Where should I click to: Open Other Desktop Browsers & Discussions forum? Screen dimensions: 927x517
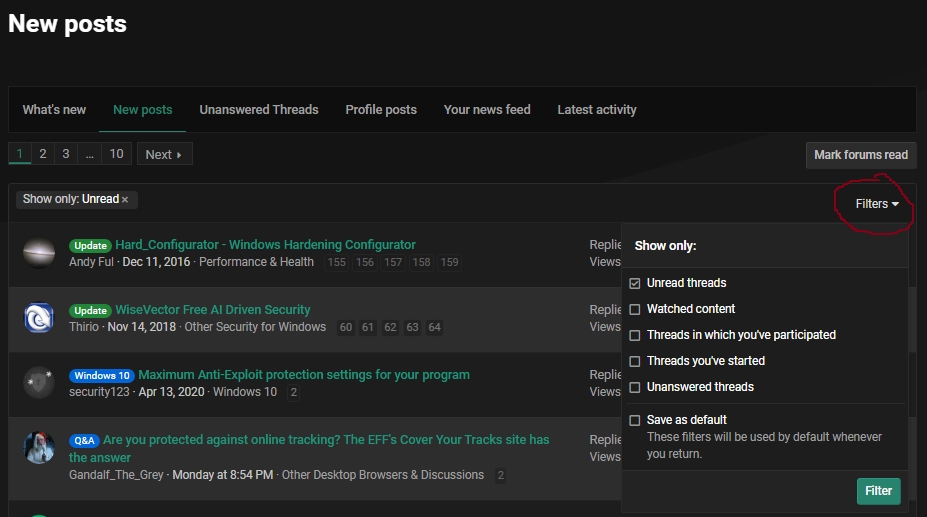[383, 475]
